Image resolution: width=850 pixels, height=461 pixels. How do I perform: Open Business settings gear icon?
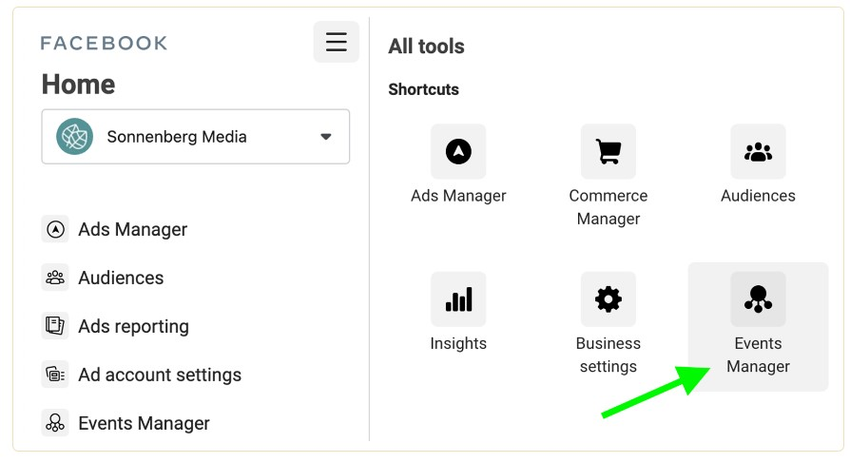pyautogui.click(x=608, y=299)
